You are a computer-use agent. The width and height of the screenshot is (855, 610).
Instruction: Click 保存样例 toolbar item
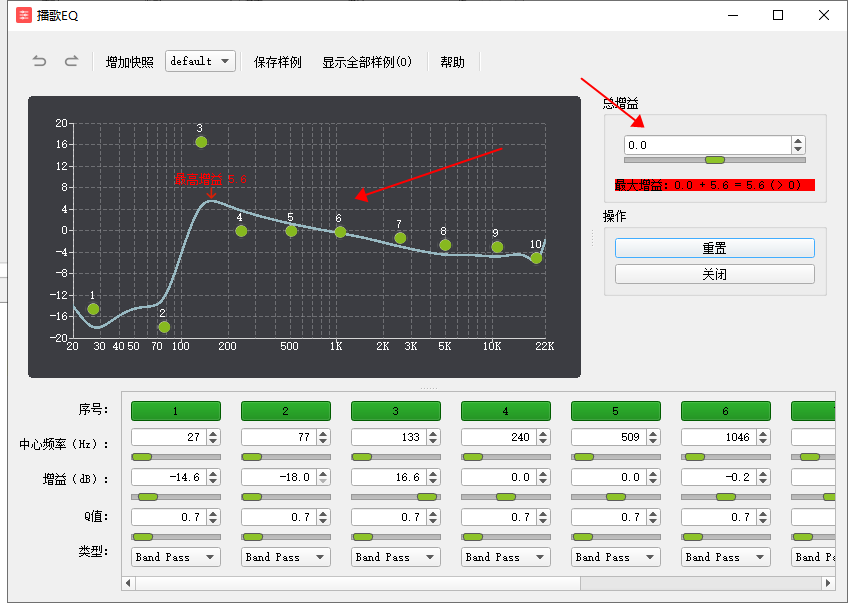[x=278, y=62]
